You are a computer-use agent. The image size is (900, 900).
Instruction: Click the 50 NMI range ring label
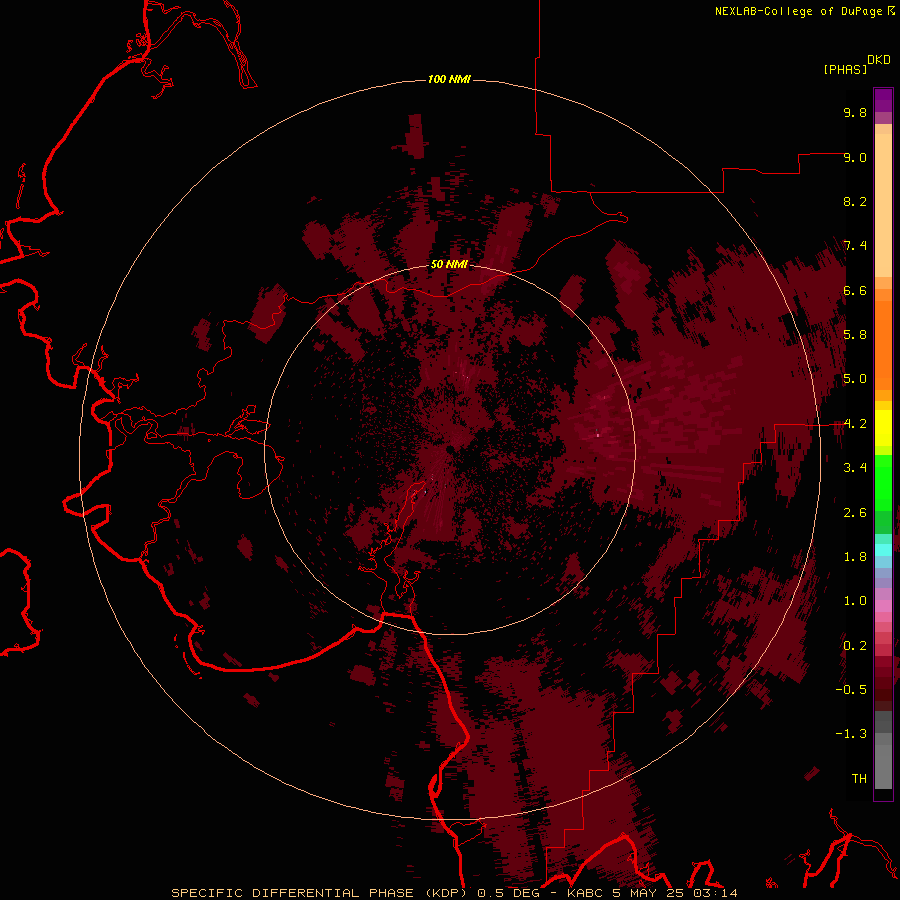[449, 265]
